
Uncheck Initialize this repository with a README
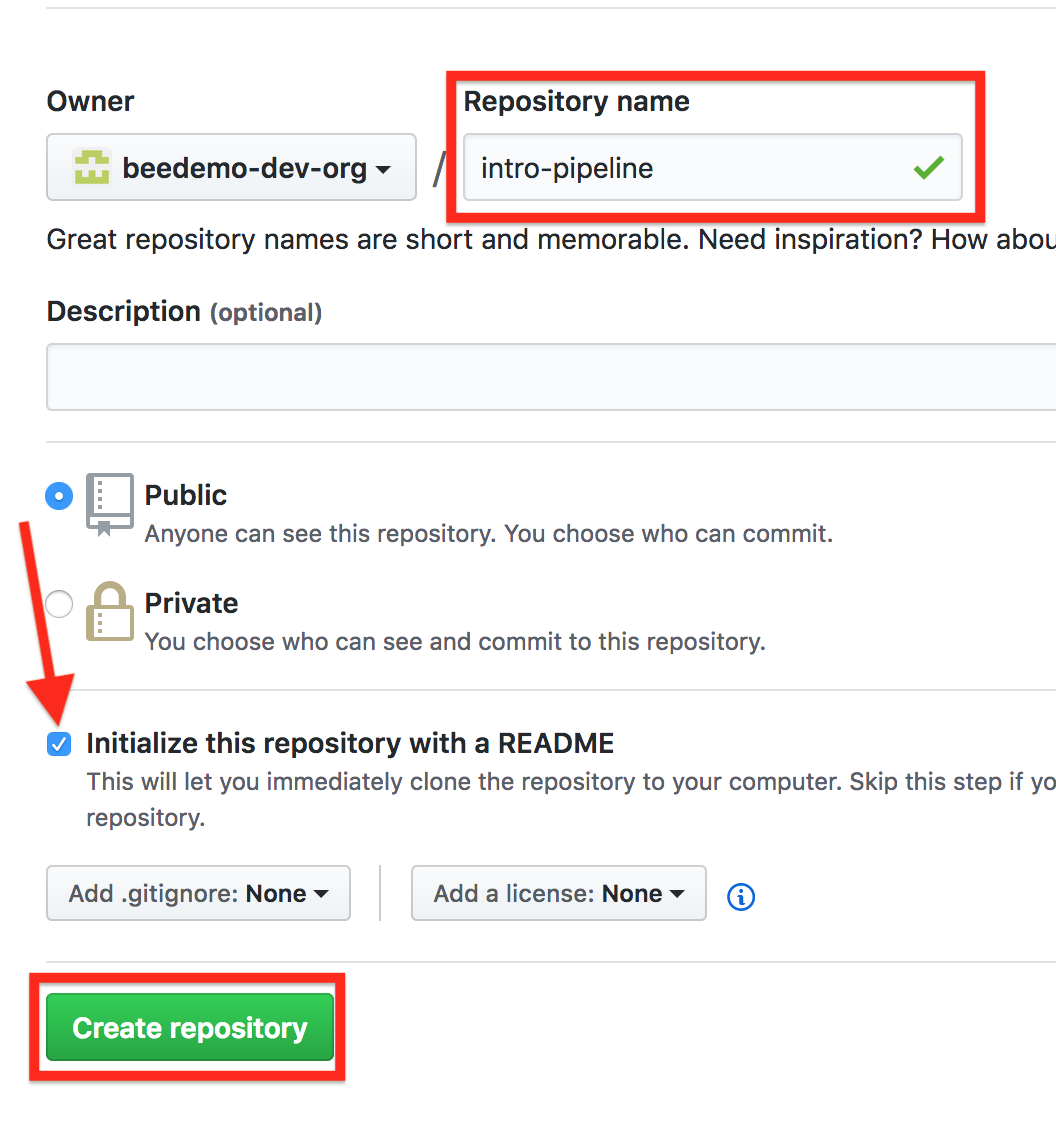click(x=59, y=744)
